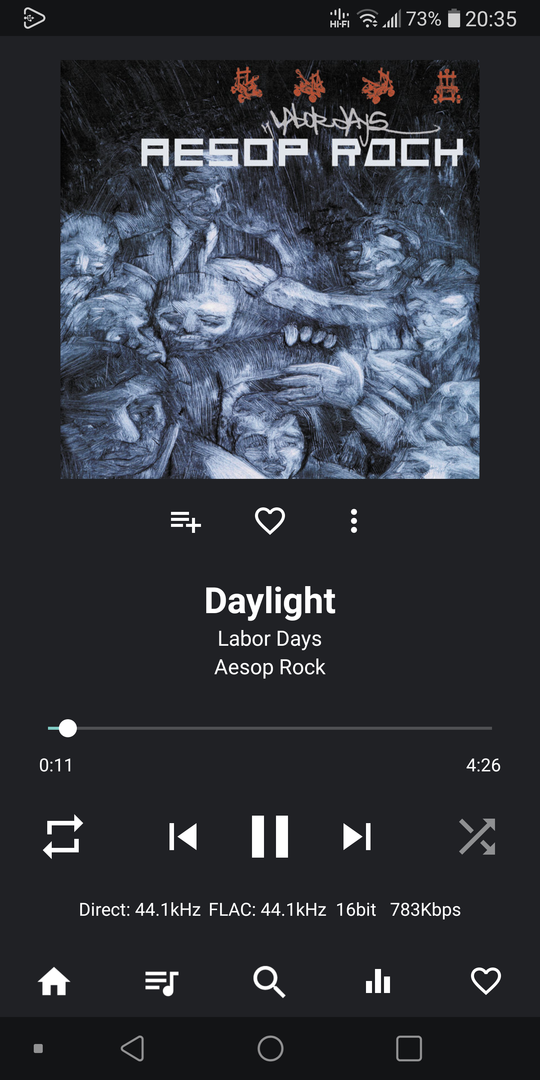The width and height of the screenshot is (540, 1080).
Task: Skip to the next track
Action: pyautogui.click(x=357, y=836)
